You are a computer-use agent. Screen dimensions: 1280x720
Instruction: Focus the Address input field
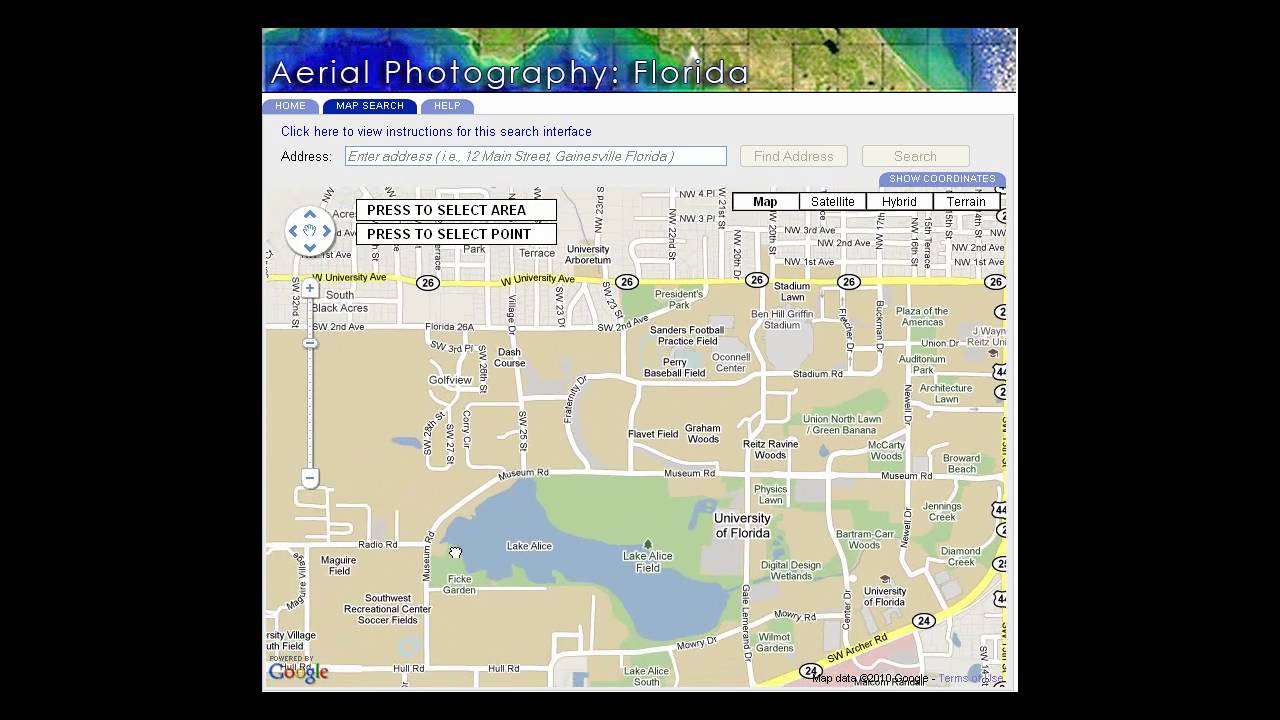(536, 156)
